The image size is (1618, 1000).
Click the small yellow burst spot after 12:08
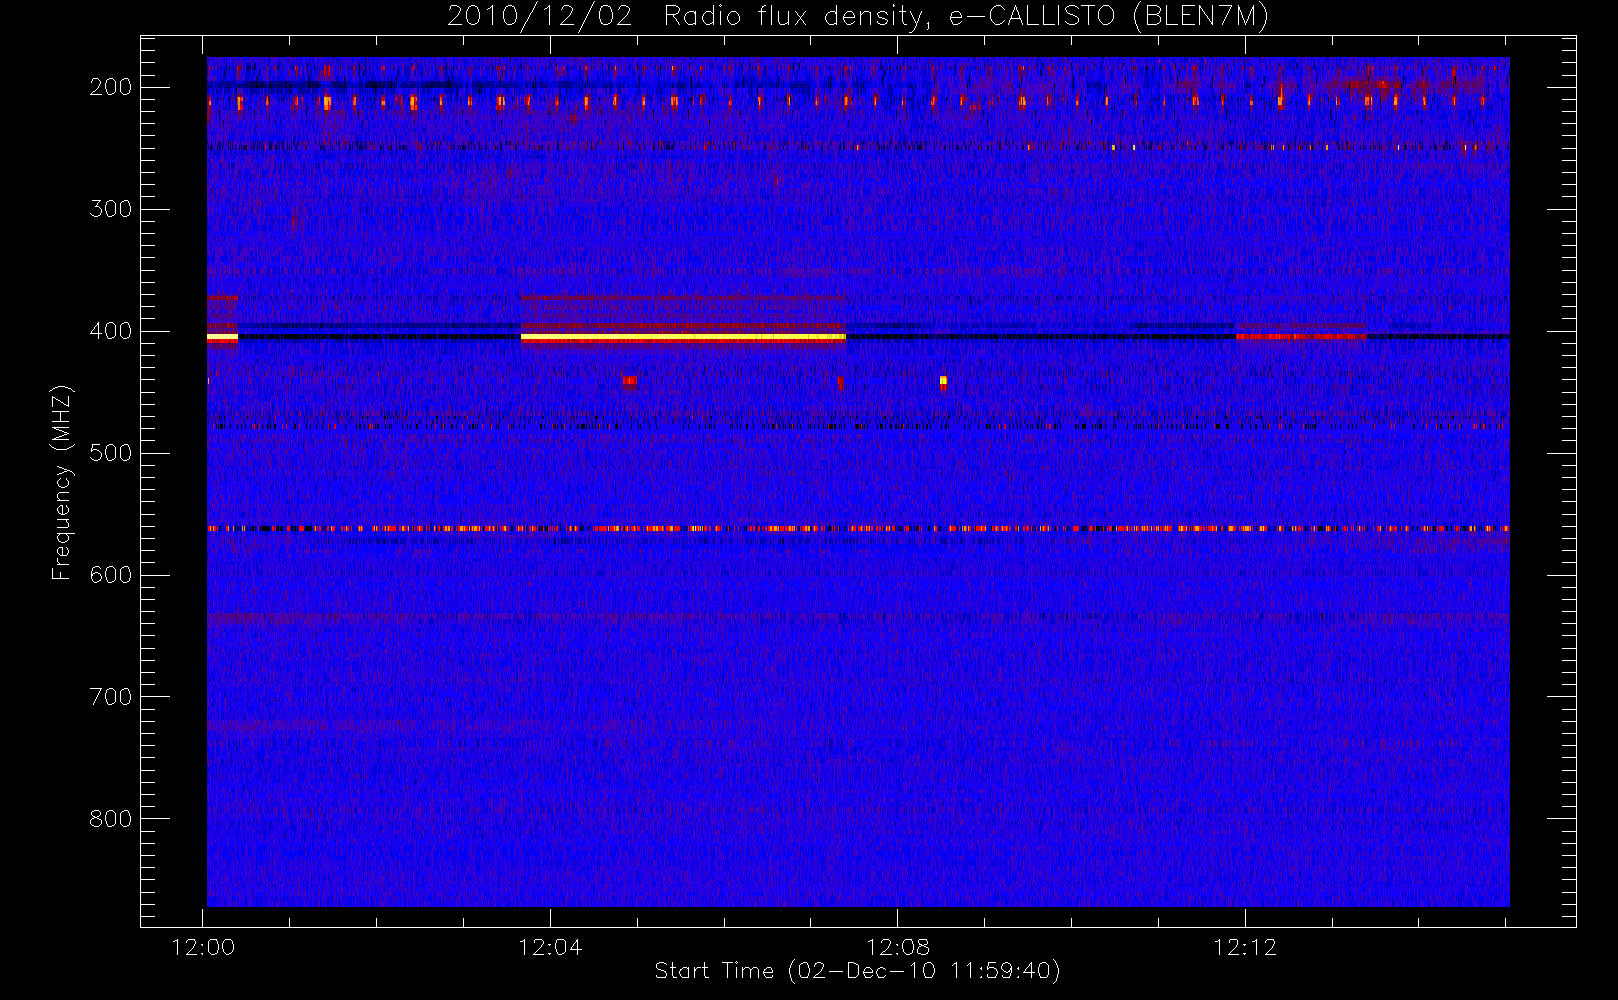(943, 380)
